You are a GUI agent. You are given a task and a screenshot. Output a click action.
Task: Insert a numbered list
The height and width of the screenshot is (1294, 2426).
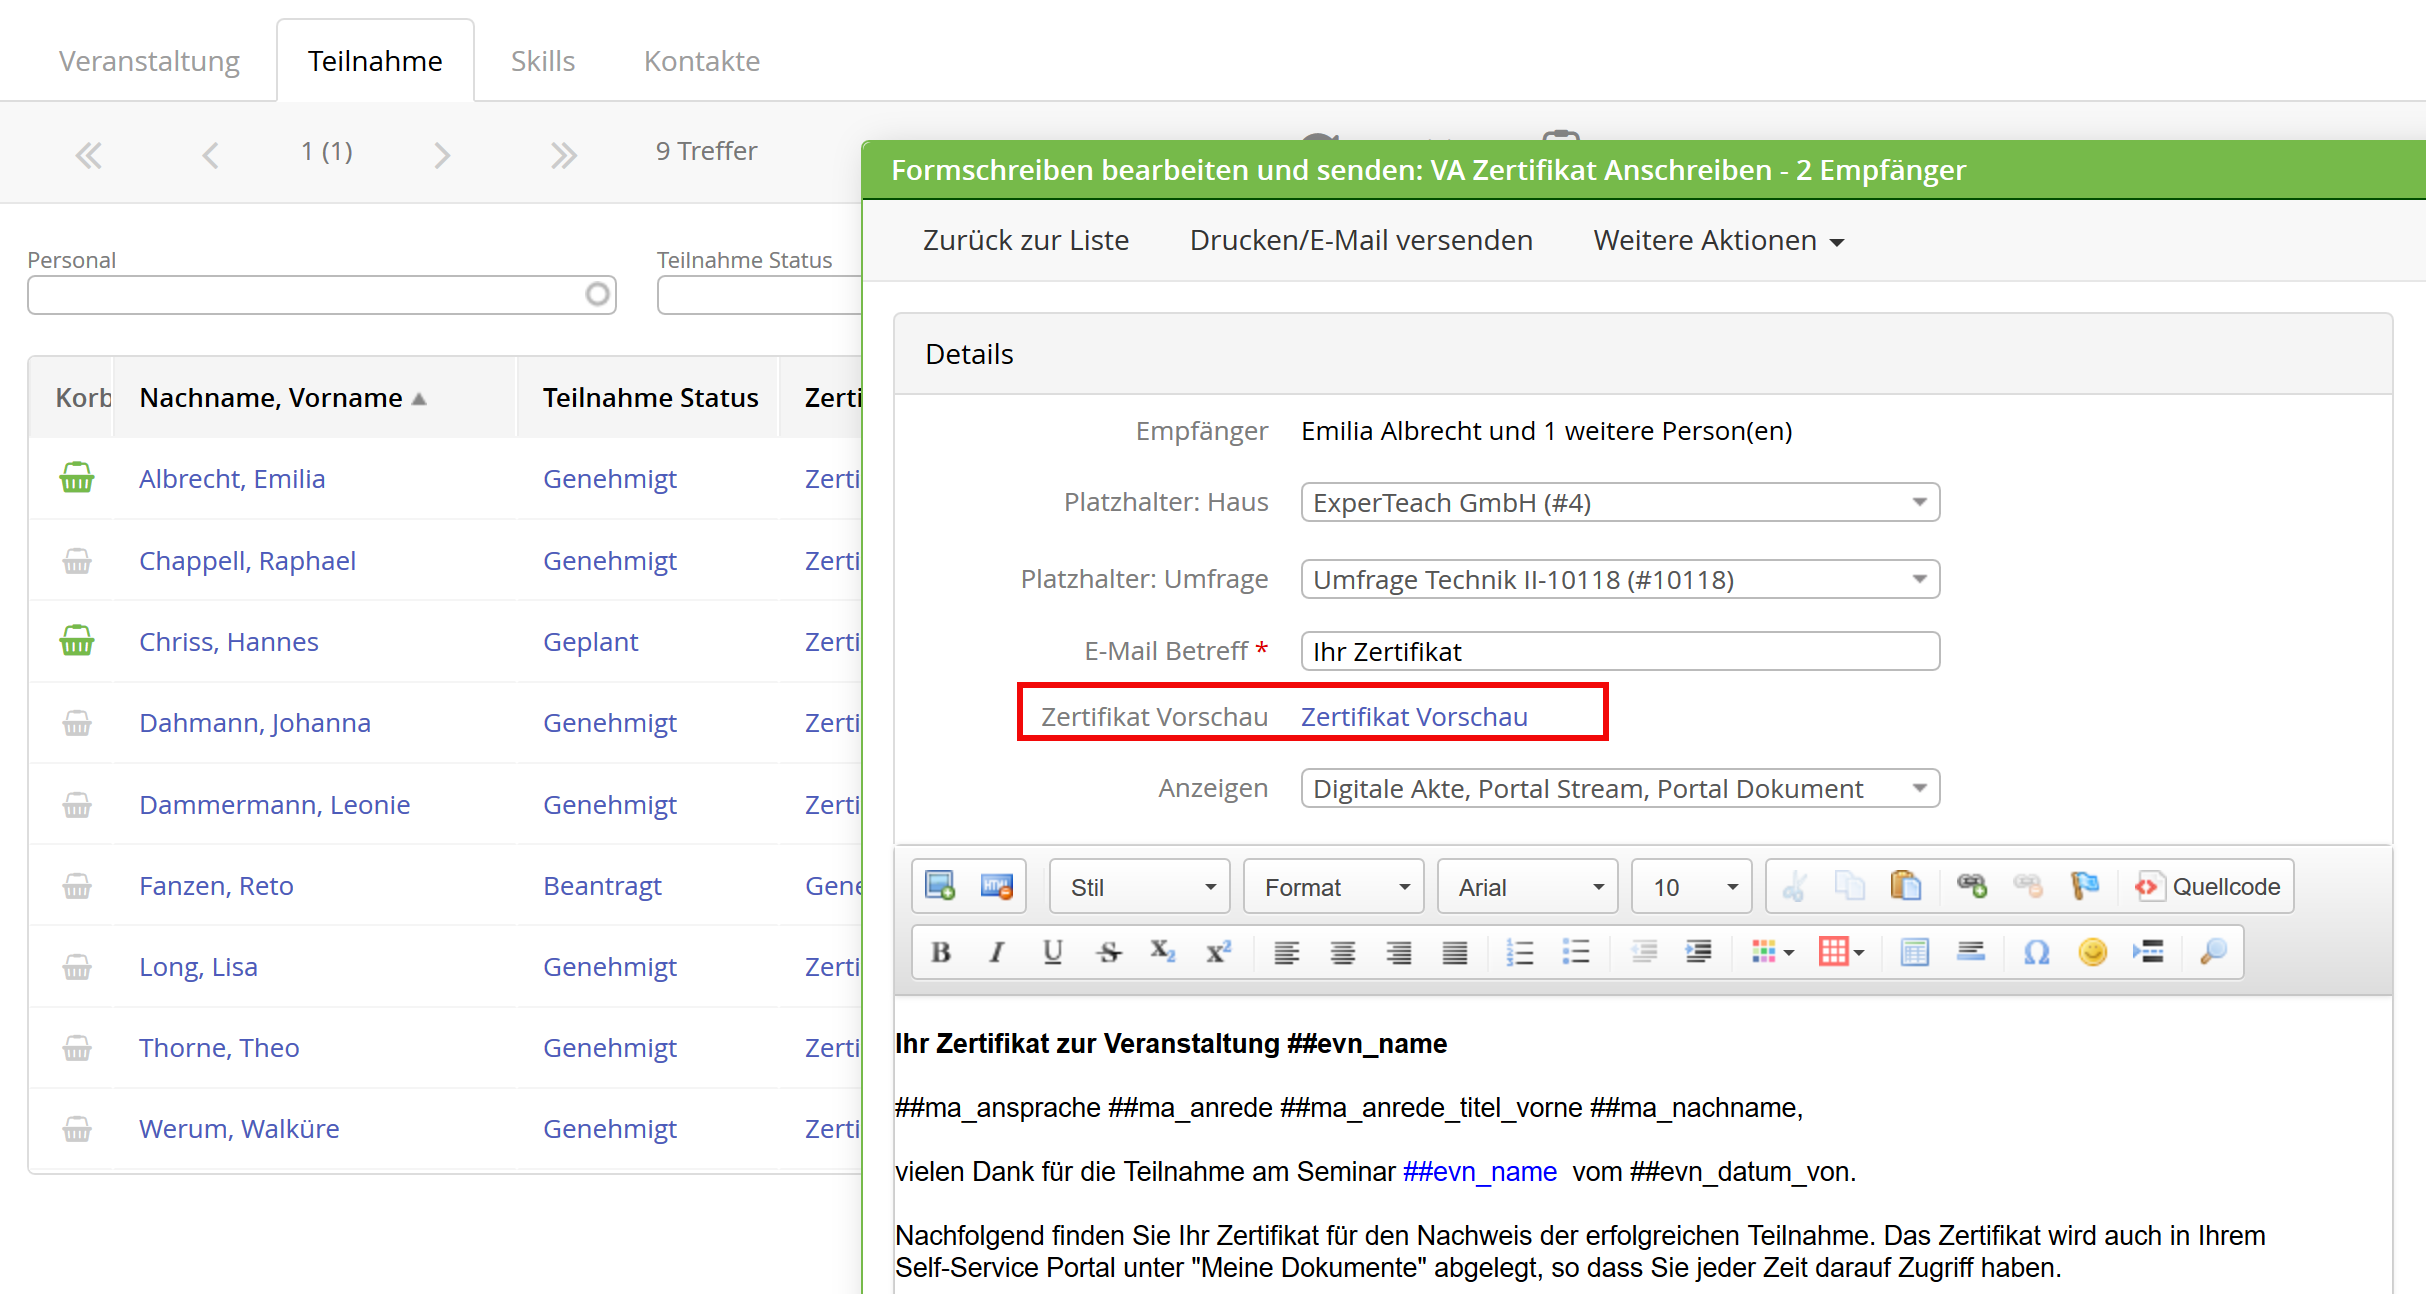[x=1520, y=952]
